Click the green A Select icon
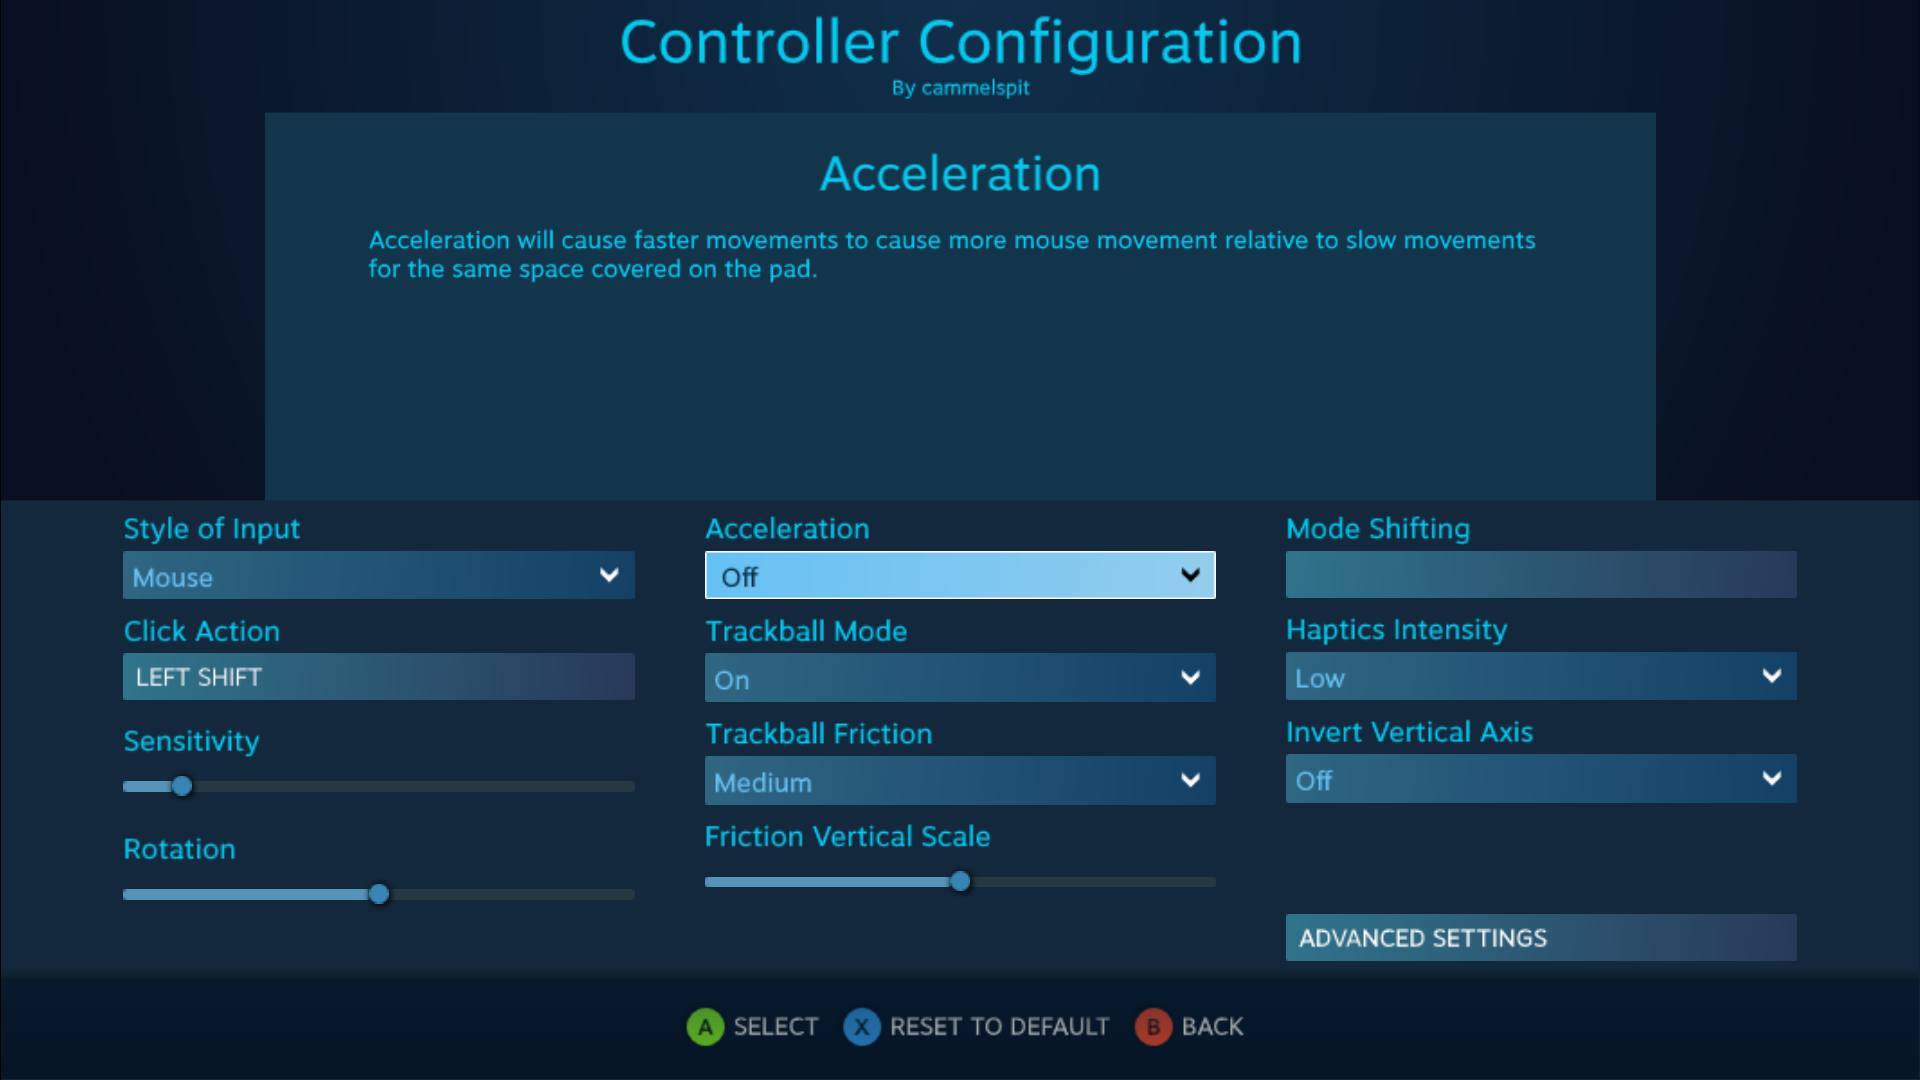This screenshot has width=1920, height=1080. 705,1027
